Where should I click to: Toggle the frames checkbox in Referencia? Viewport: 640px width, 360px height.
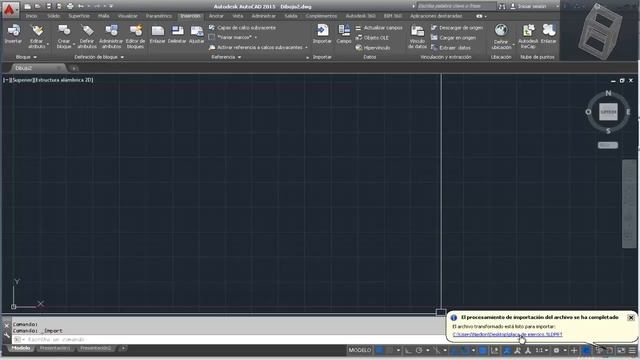coord(211,37)
